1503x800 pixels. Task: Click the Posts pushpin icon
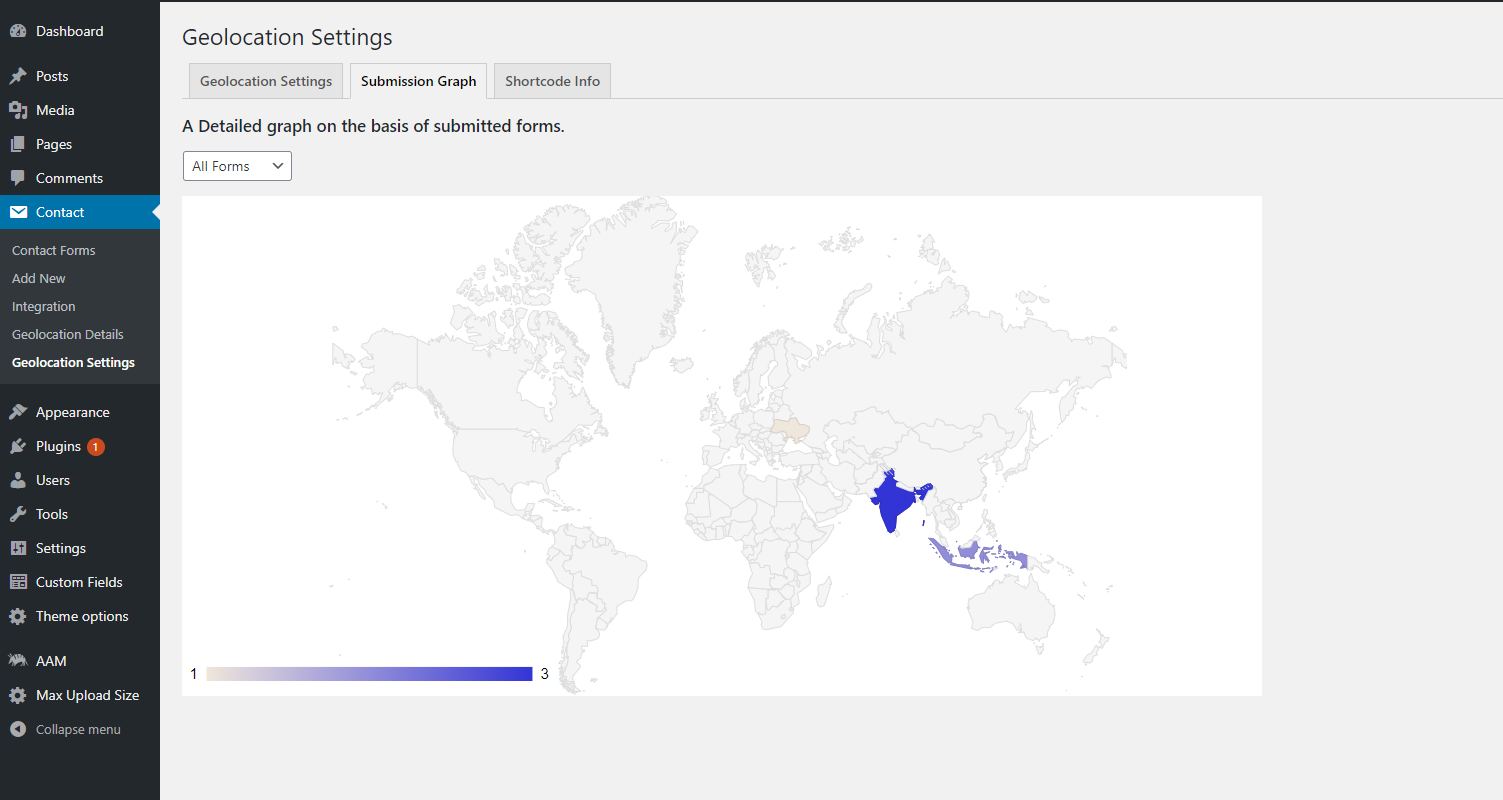pyautogui.click(x=18, y=77)
